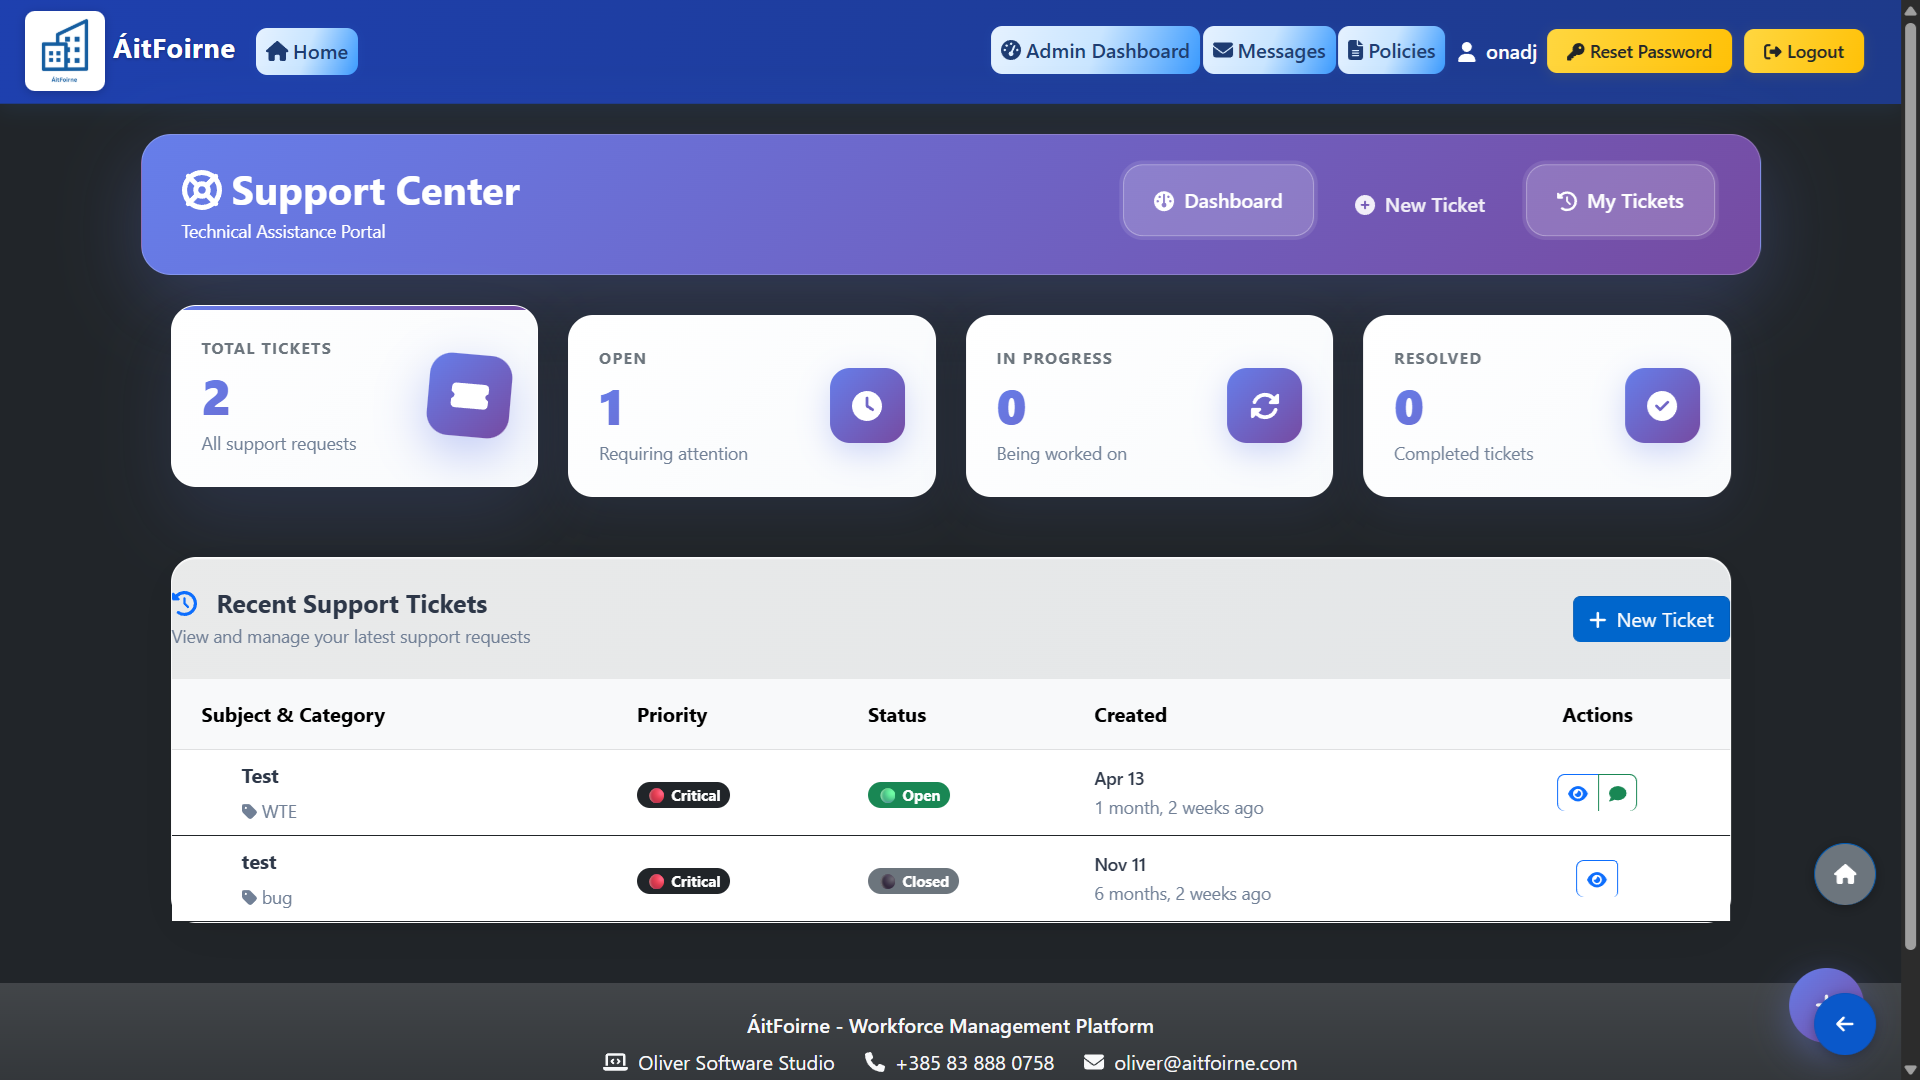
Task: Click the Created column header
Action: (1130, 715)
